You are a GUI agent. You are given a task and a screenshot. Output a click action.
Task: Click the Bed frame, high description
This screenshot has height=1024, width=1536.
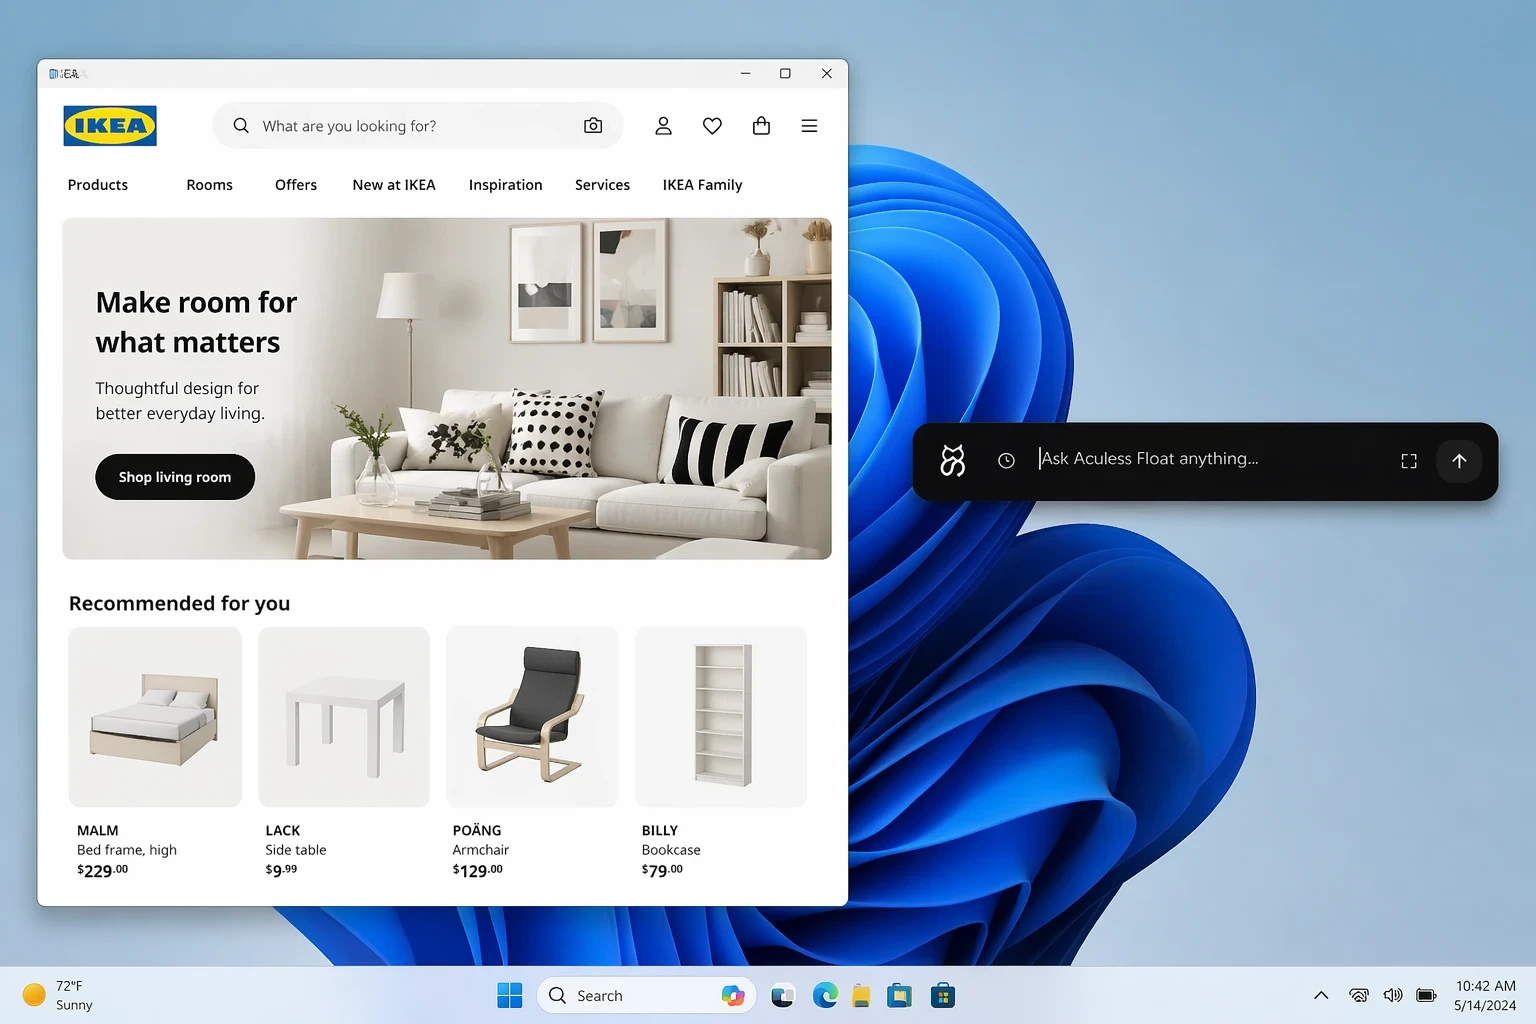point(127,850)
